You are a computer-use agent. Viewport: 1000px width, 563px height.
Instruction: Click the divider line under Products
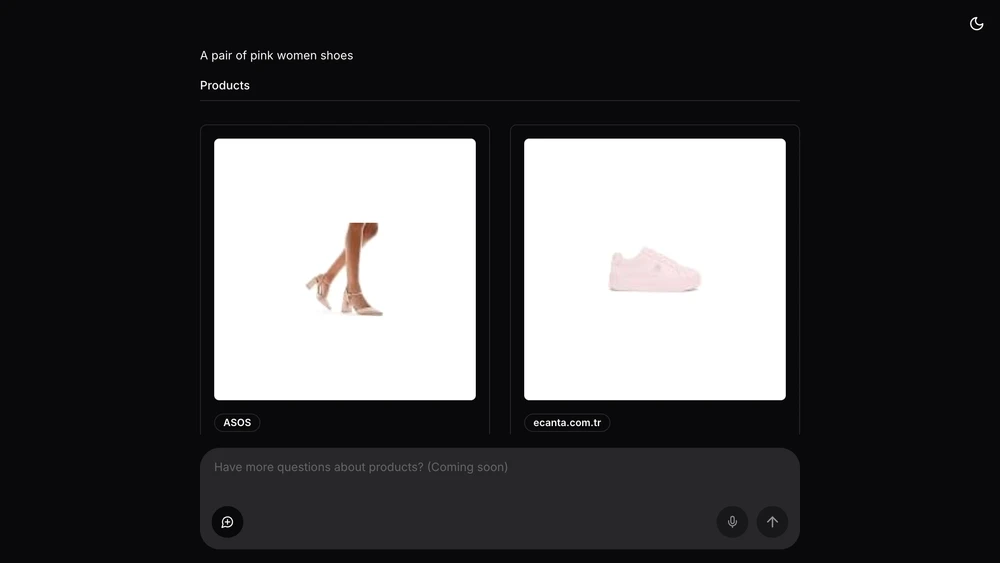pyautogui.click(x=500, y=100)
